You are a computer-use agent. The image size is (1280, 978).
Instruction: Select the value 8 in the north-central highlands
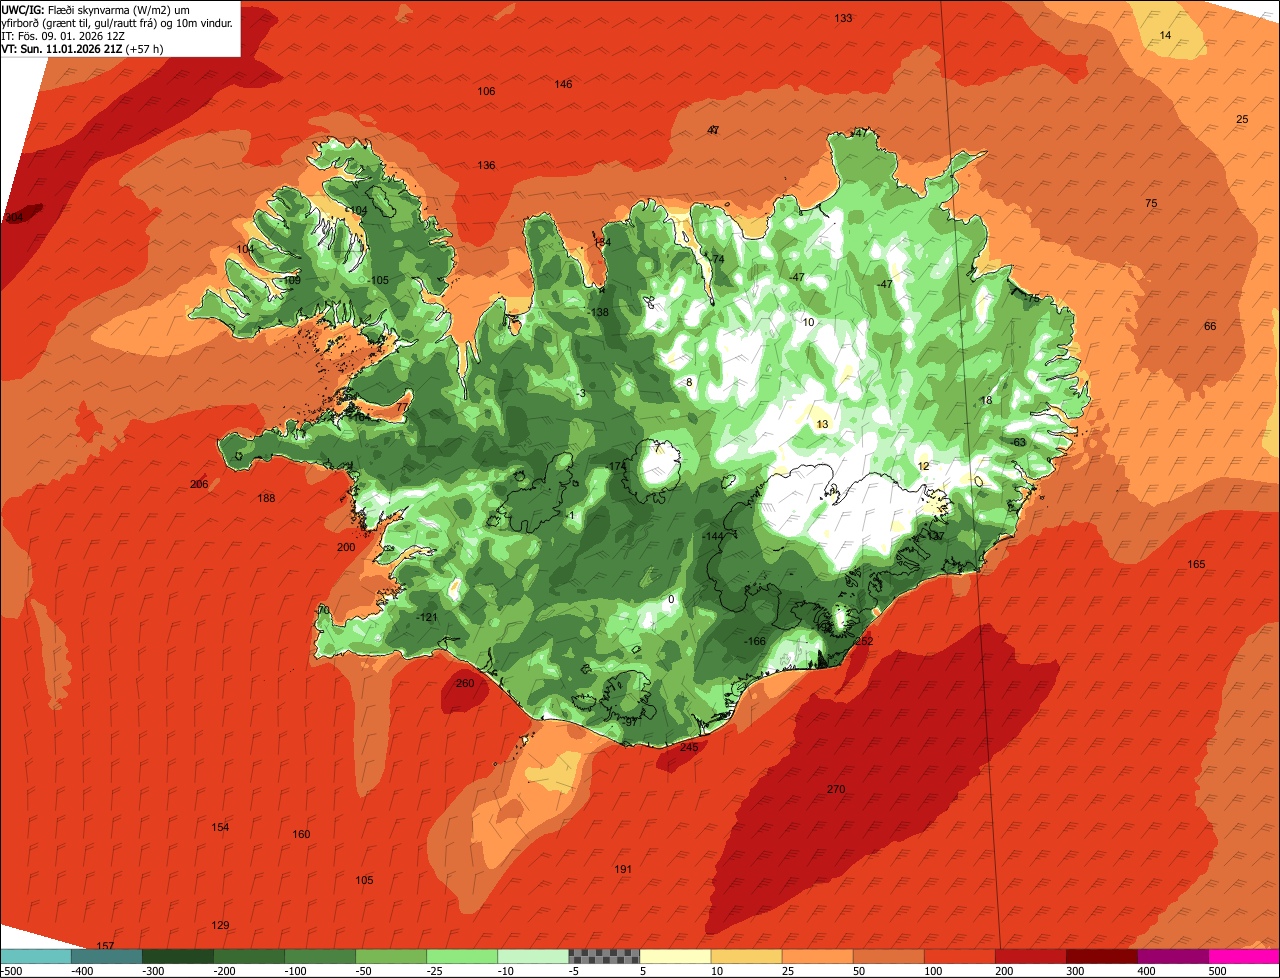(x=689, y=382)
